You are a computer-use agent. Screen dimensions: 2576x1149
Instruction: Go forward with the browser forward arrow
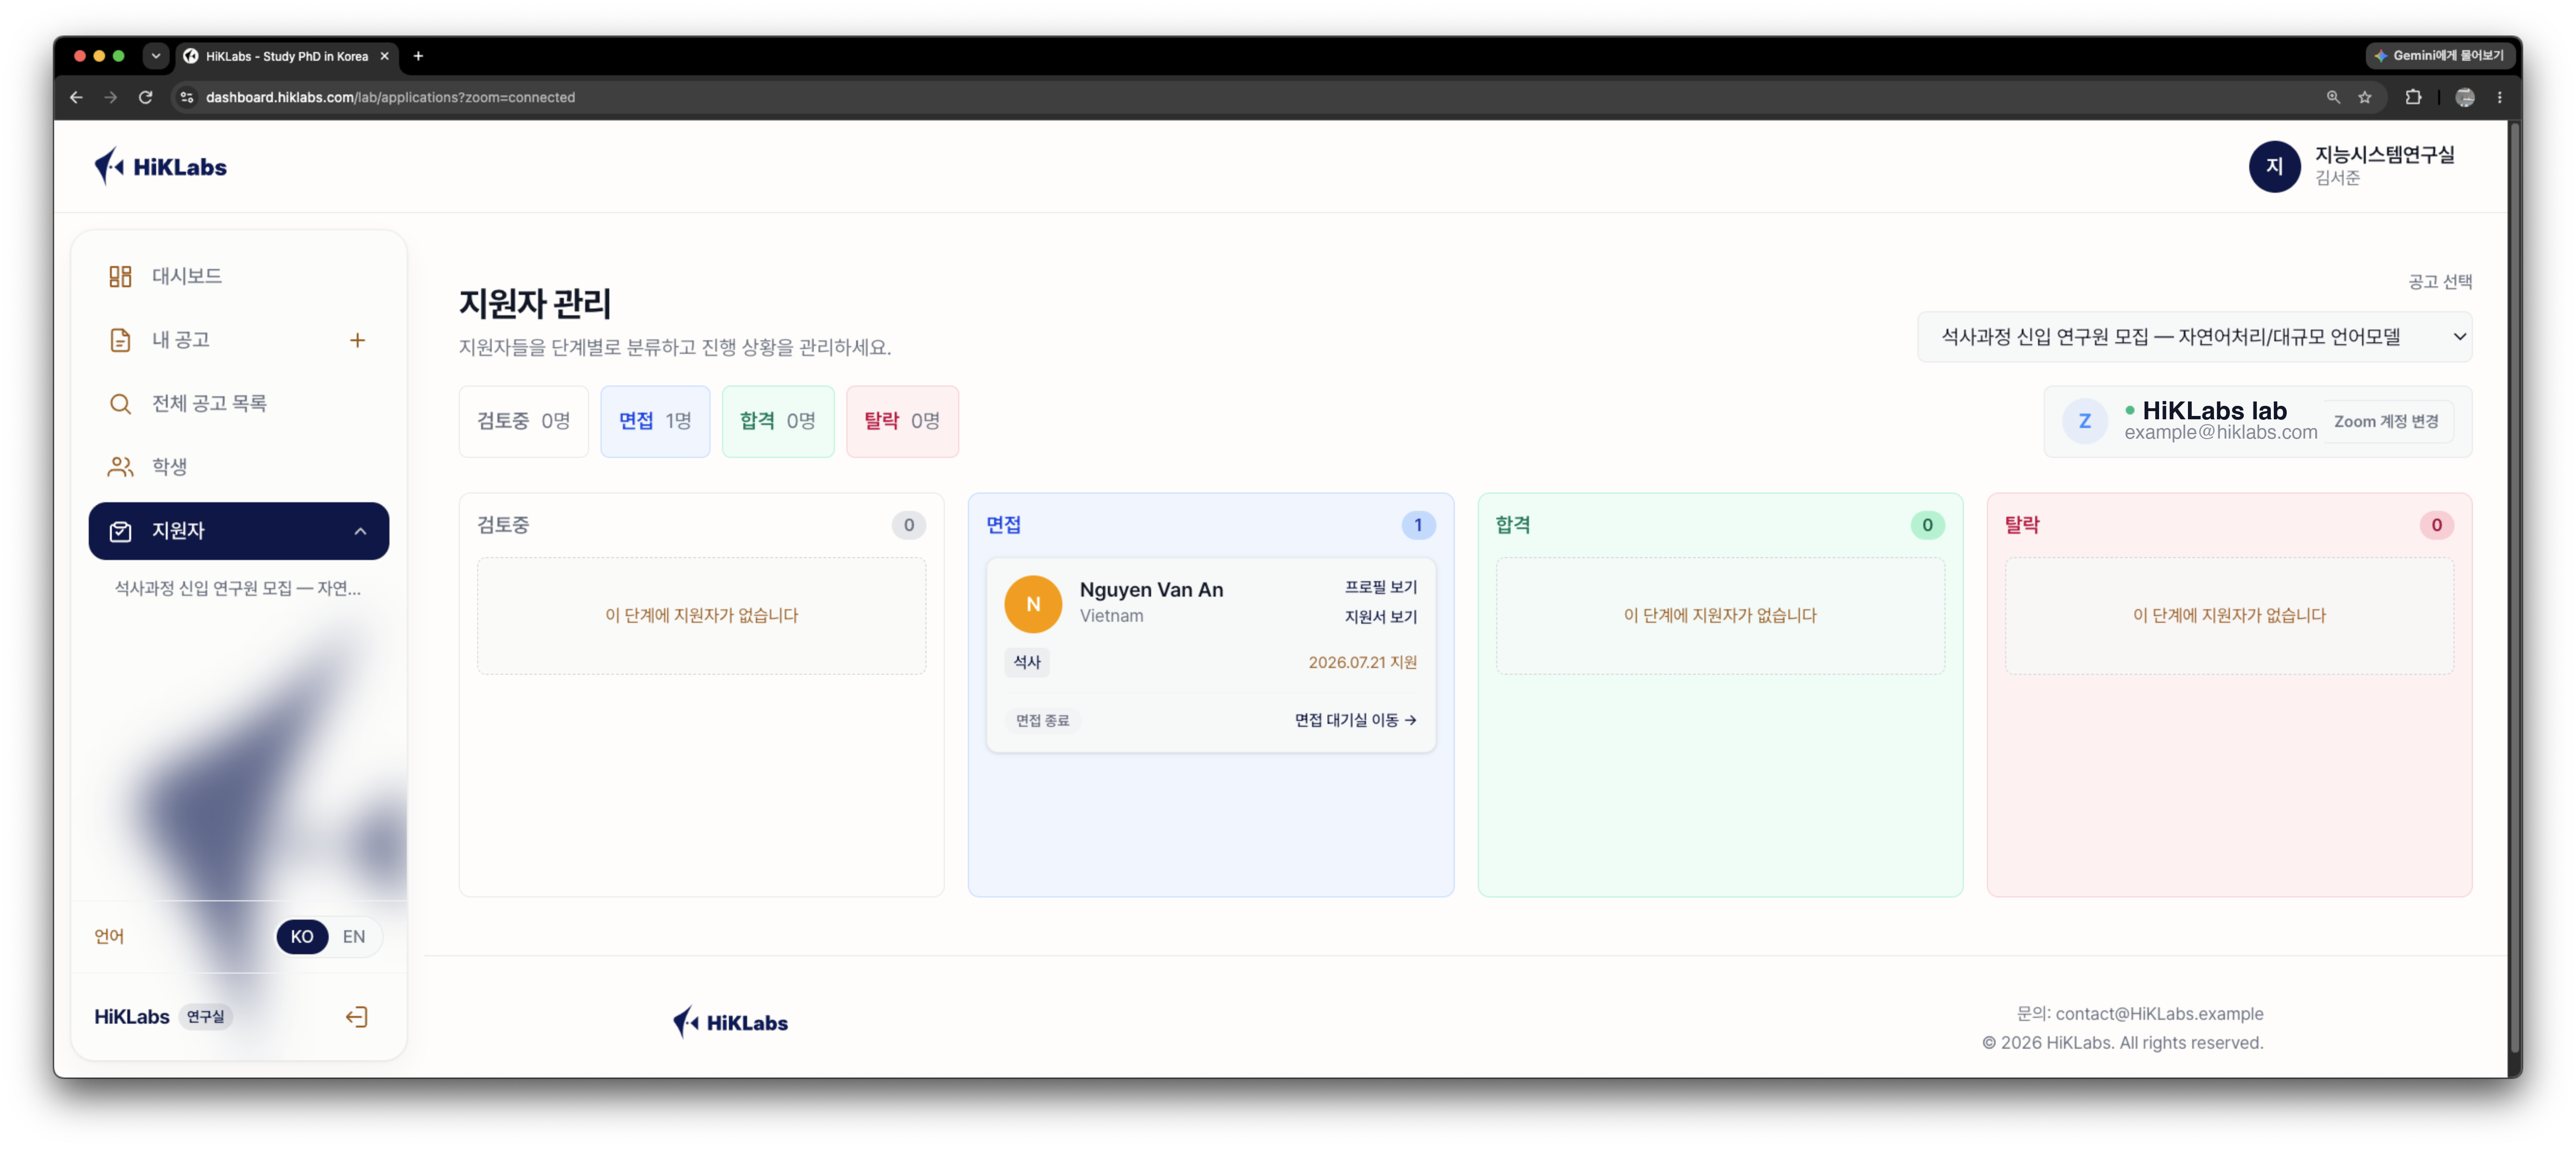pyautogui.click(x=111, y=97)
